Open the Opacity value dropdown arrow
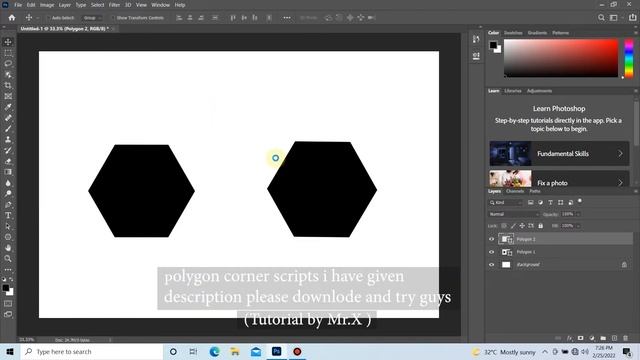 [x=578, y=214]
